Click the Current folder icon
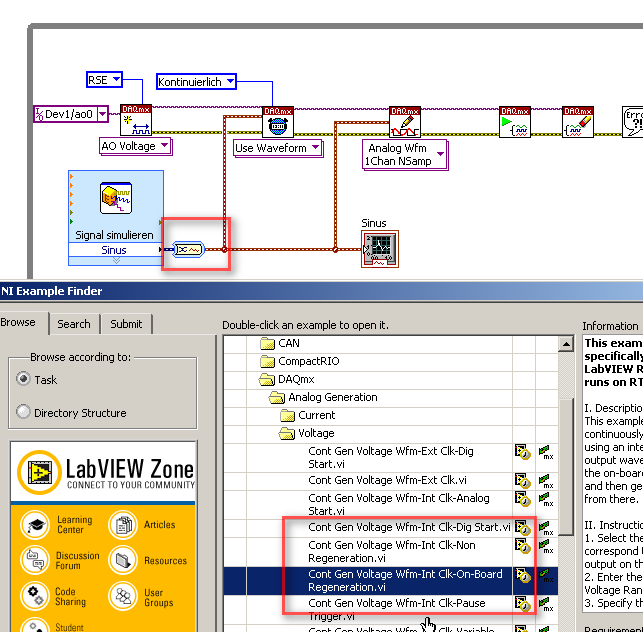Screen dimensions: 643x632 point(287,415)
